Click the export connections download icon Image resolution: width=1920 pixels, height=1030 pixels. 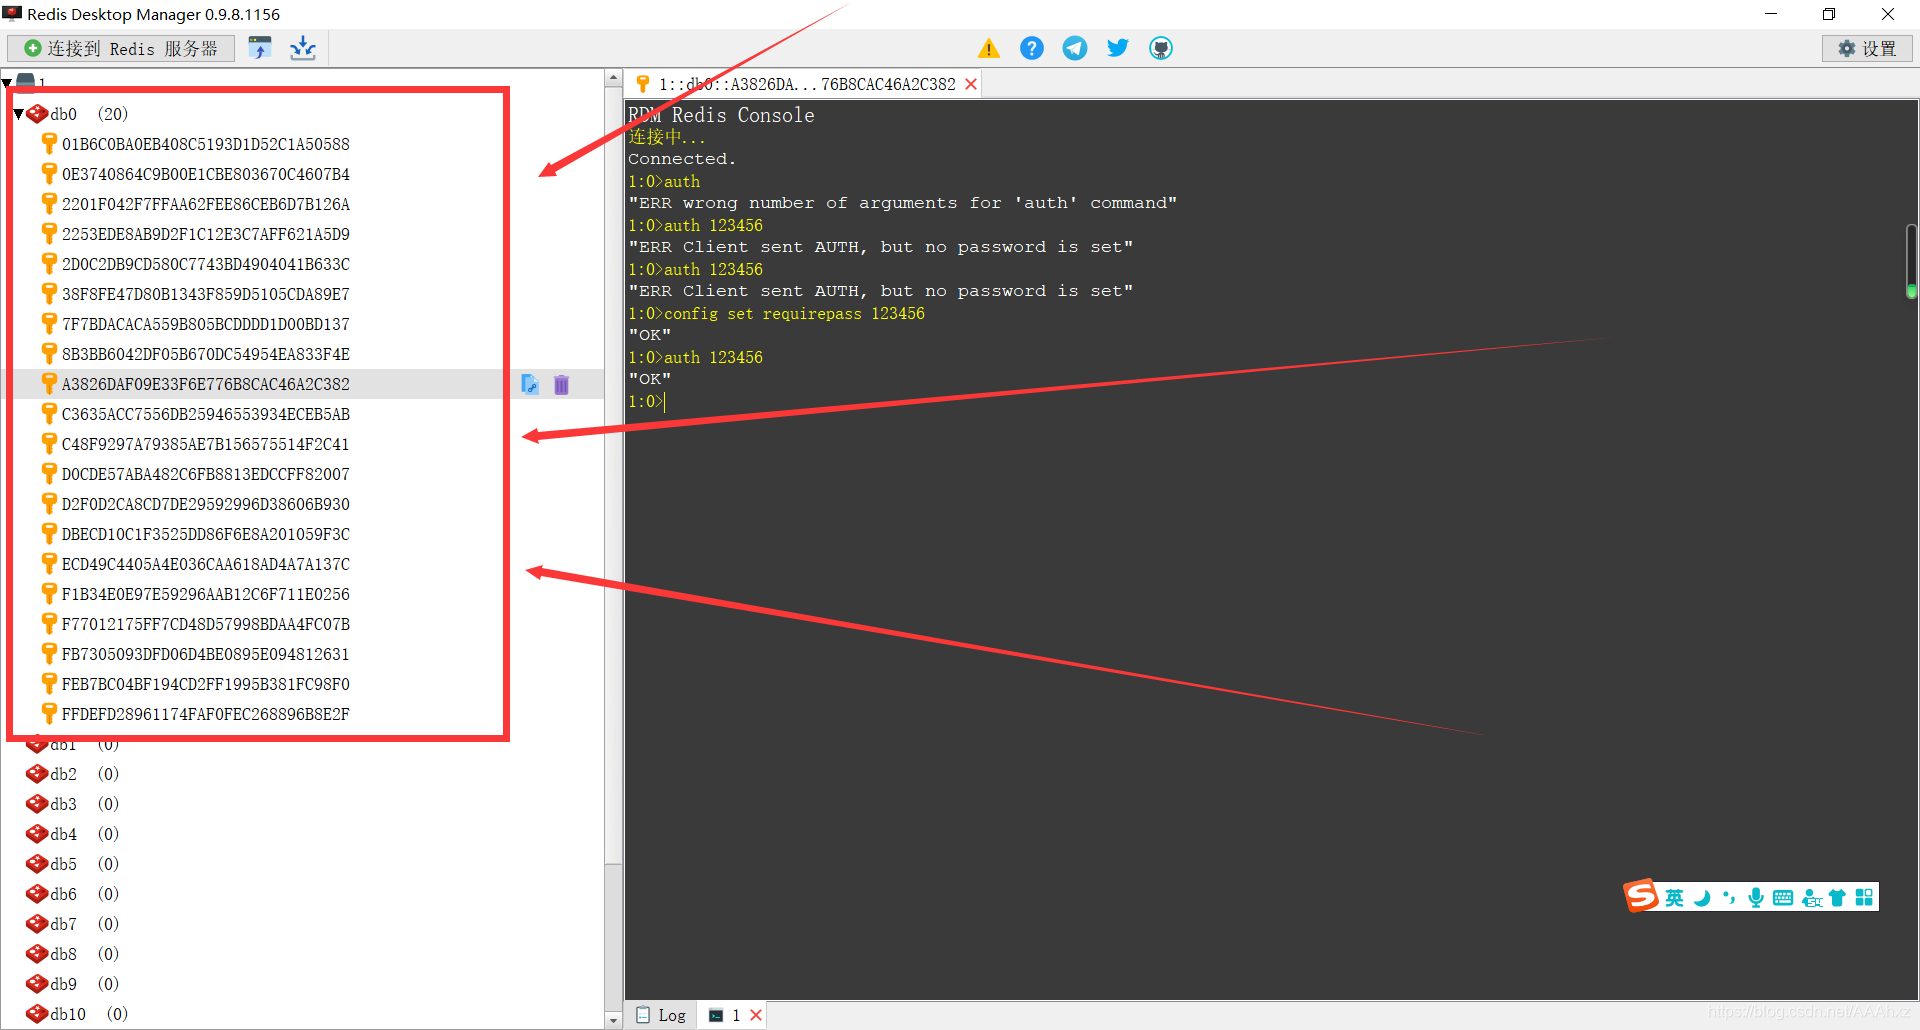tap(303, 48)
